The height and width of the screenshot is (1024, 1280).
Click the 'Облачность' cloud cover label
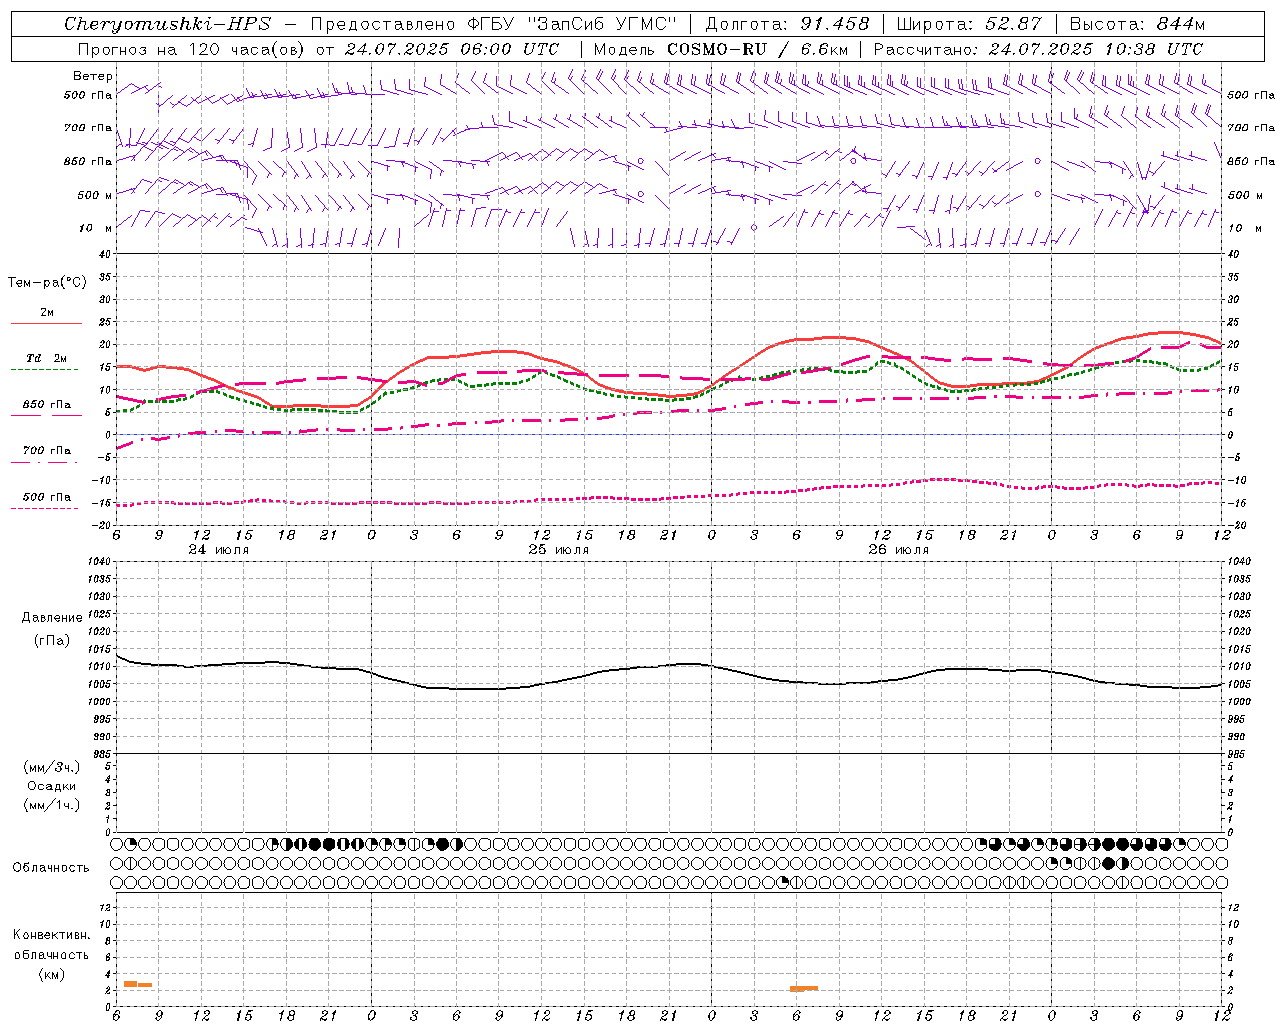pyautogui.click(x=51, y=868)
